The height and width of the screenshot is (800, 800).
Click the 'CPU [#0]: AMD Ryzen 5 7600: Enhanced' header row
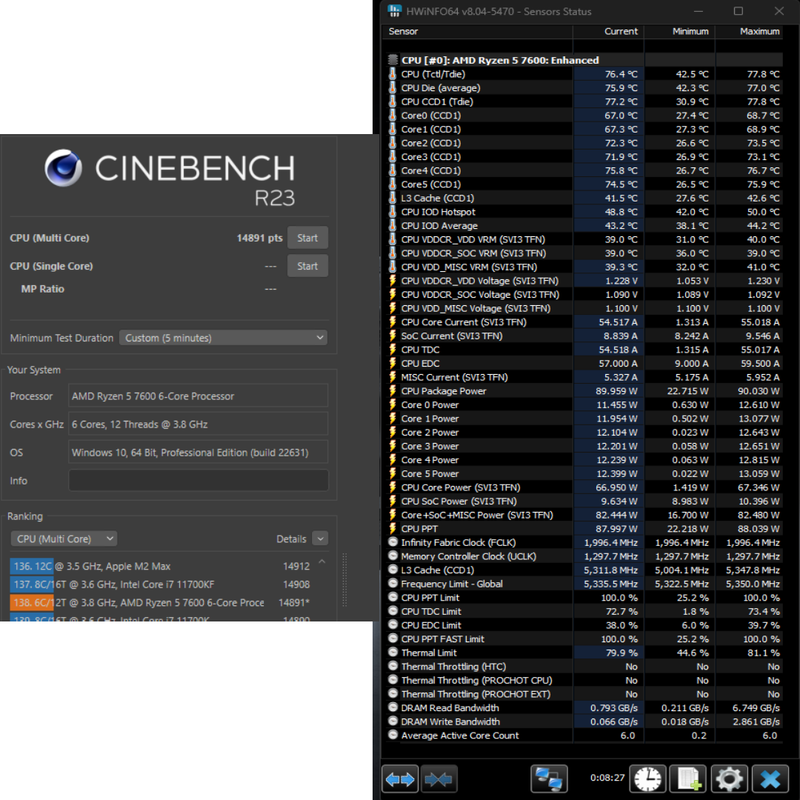click(585, 60)
